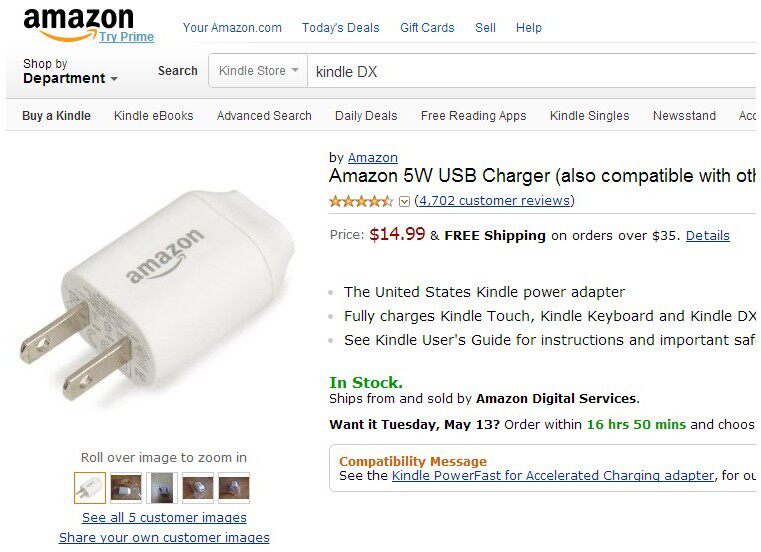The width and height of the screenshot is (761, 552).
Task: Open Kindle Singles navigation item
Action: [589, 116]
